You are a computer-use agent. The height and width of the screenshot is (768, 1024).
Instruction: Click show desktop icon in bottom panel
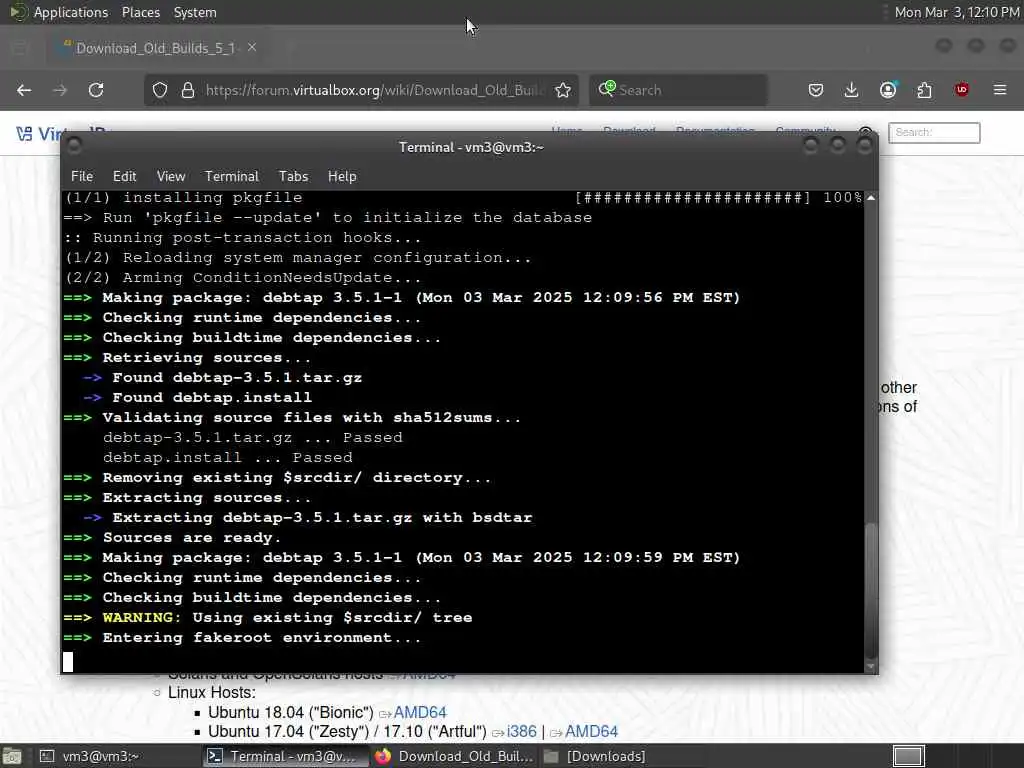[12, 756]
